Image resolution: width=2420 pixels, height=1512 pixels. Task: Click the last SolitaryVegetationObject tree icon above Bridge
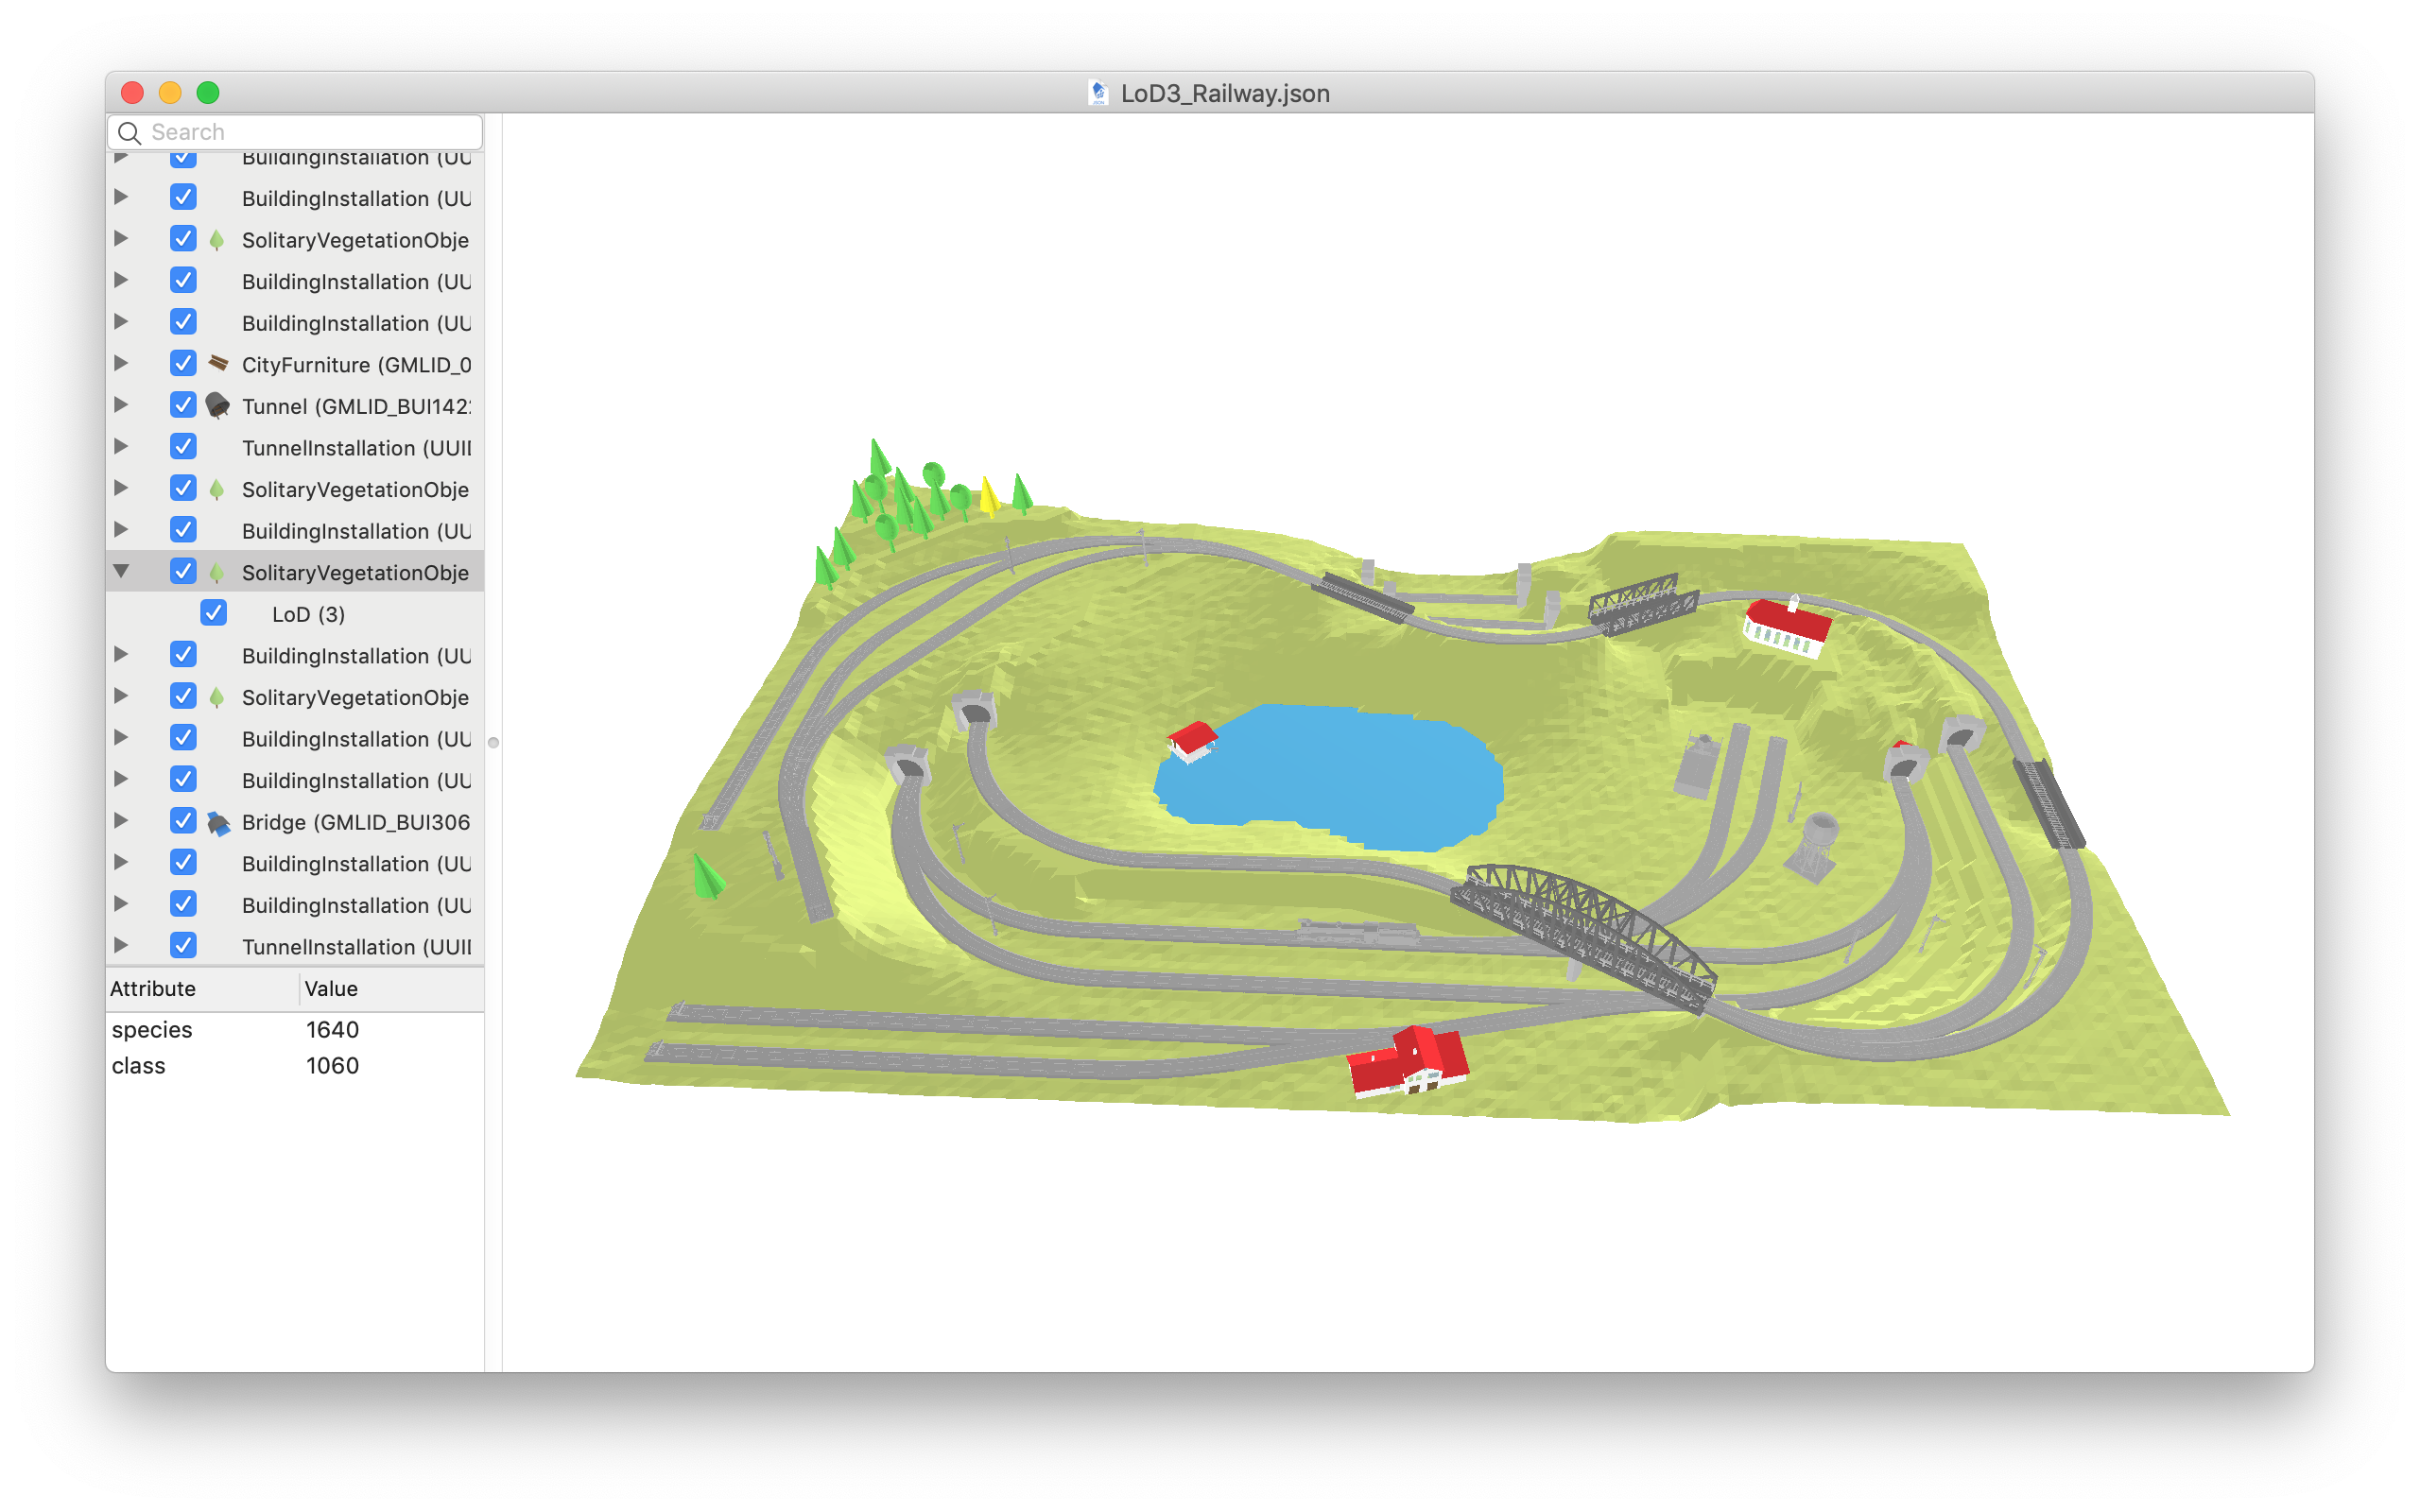pyautogui.click(x=217, y=697)
